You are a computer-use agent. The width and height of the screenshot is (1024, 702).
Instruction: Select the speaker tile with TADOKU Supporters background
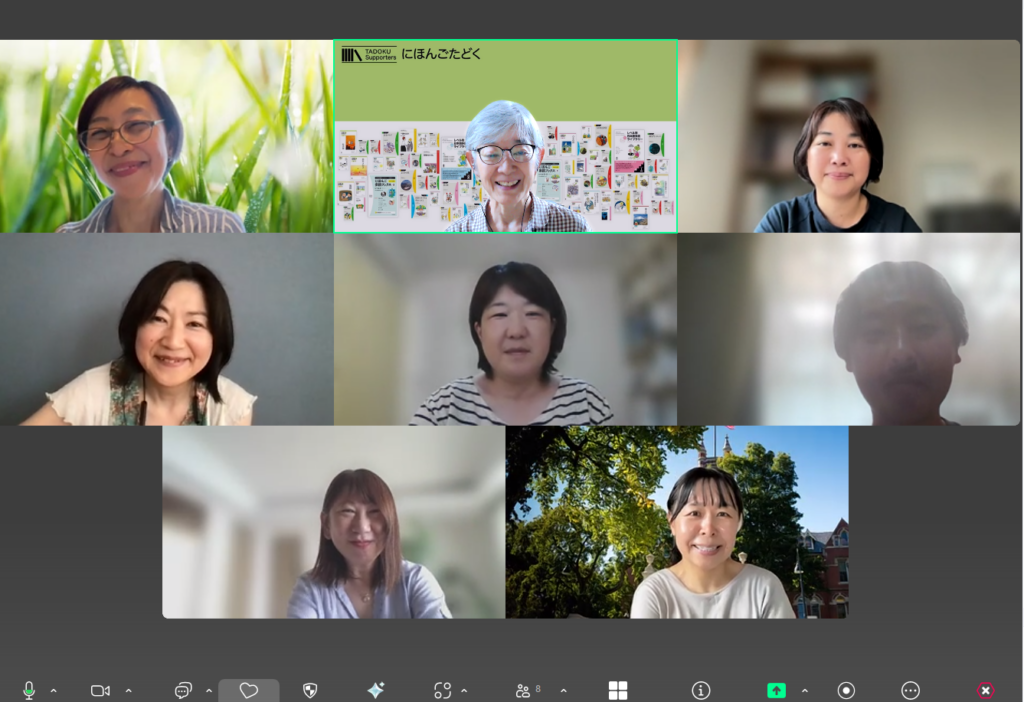[505, 136]
